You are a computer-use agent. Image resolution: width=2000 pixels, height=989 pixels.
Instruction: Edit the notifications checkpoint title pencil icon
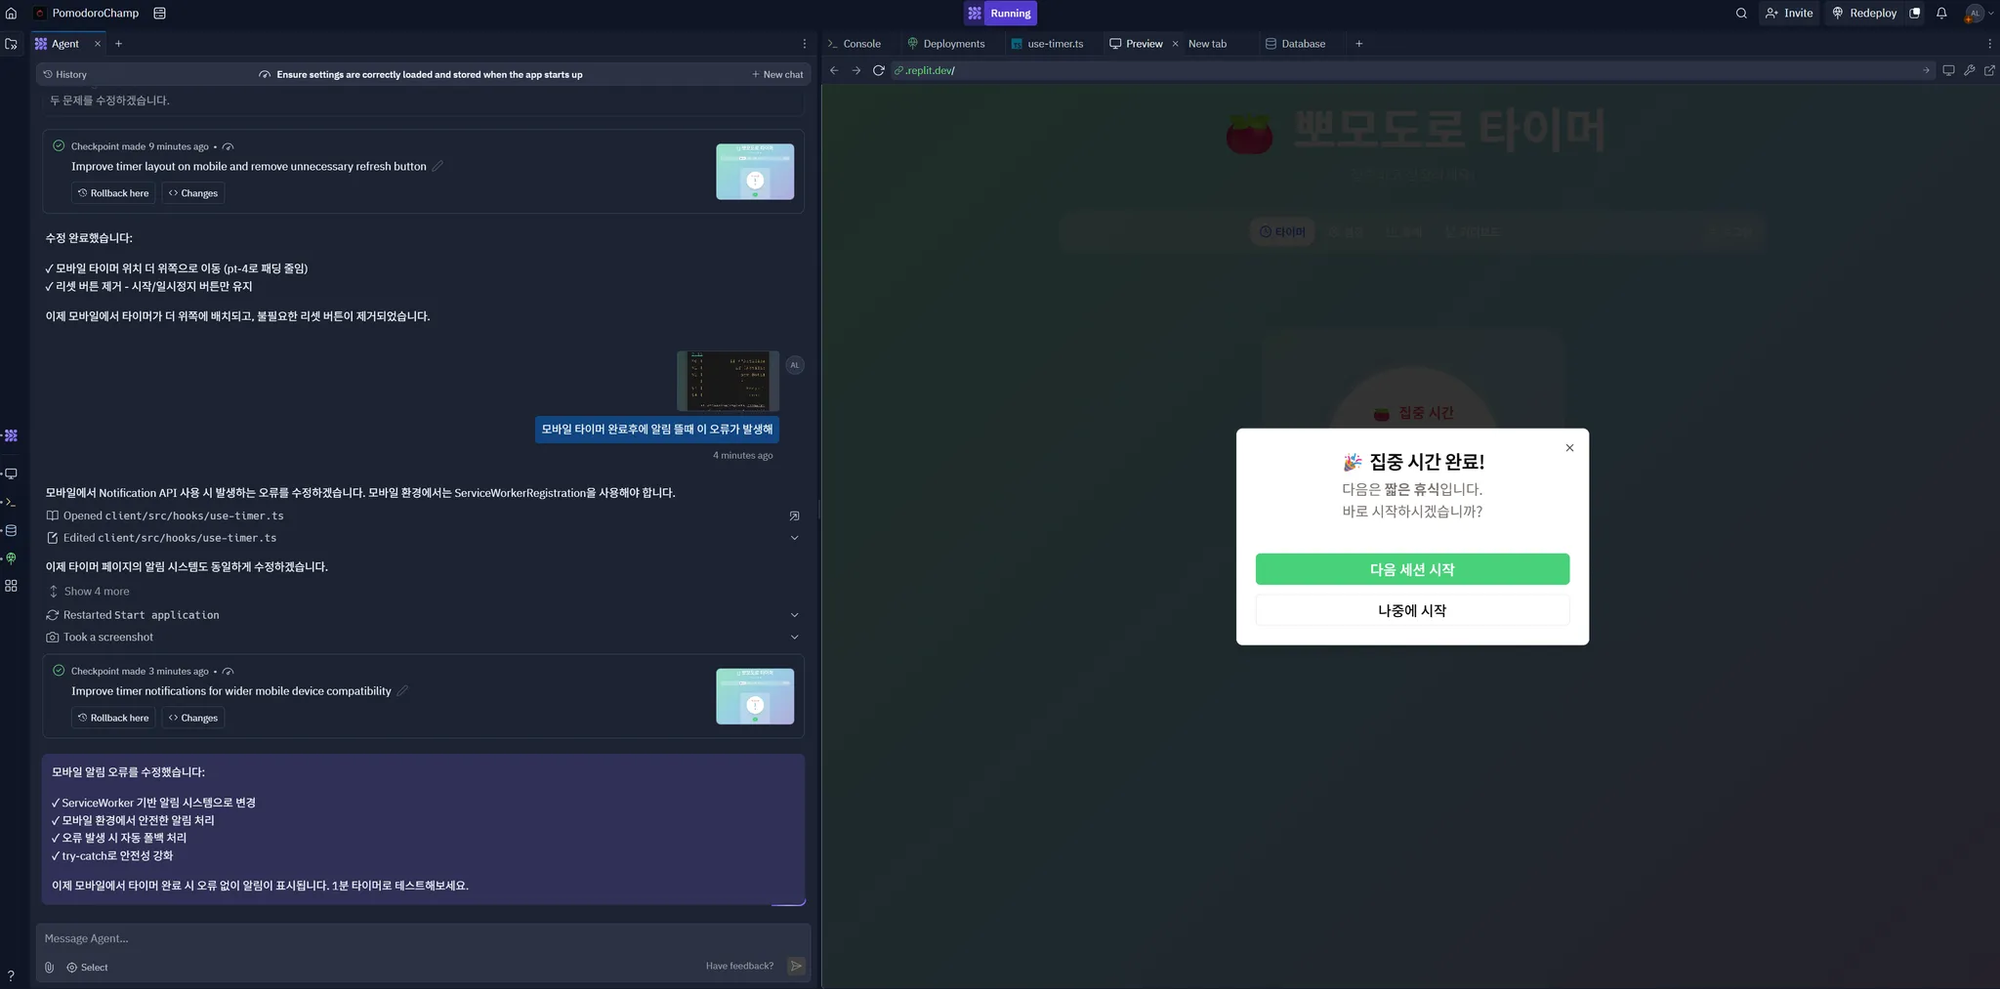tap(402, 691)
